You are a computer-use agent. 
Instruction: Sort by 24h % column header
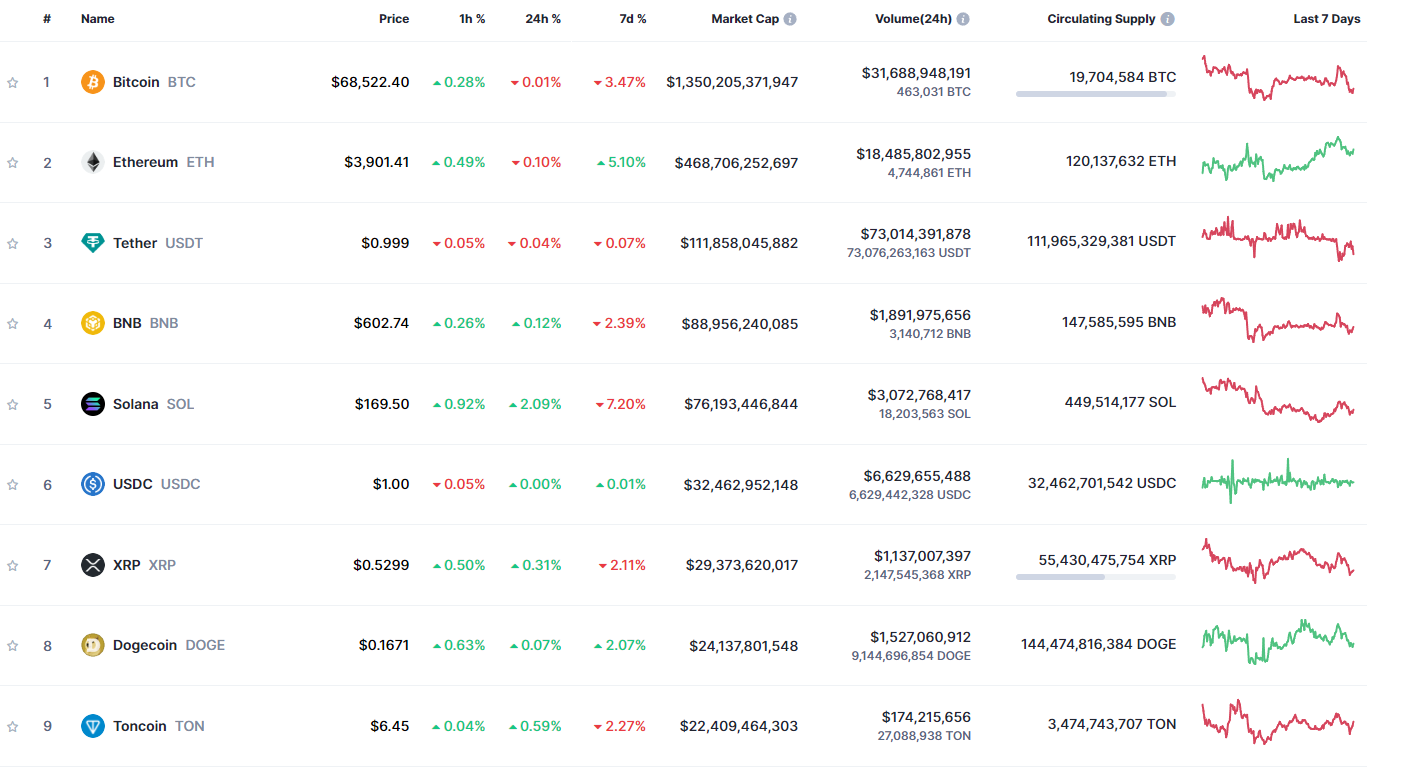pyautogui.click(x=543, y=19)
